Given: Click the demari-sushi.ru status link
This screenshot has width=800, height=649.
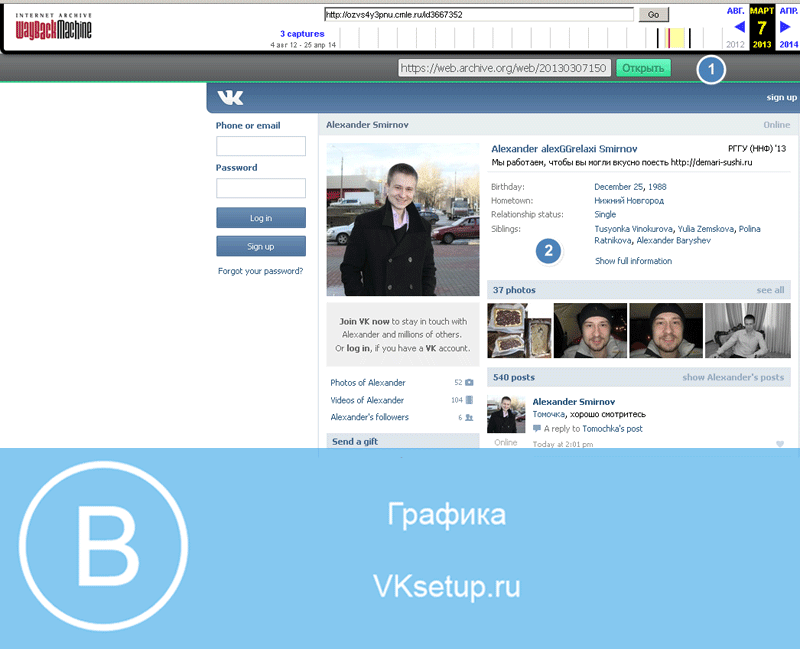Looking at the screenshot, I should [x=711, y=162].
